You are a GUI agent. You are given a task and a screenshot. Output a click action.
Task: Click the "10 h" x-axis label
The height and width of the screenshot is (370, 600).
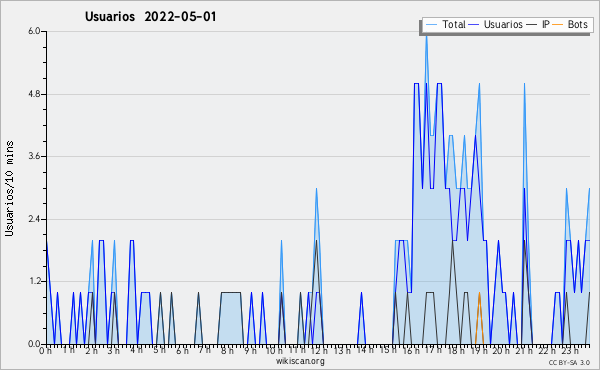(x=274, y=350)
